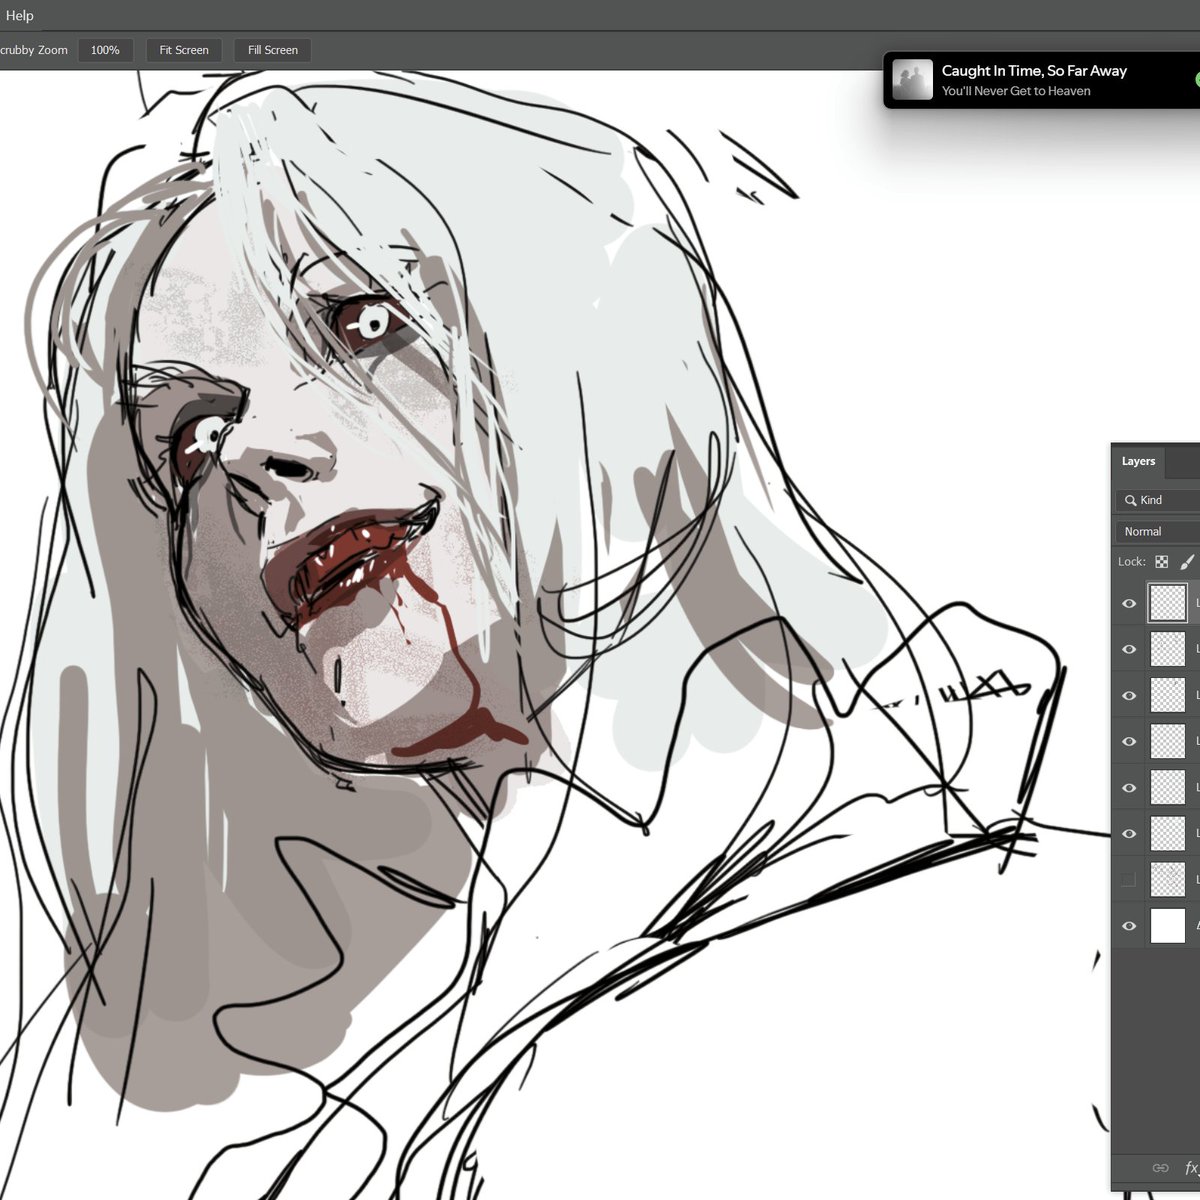
Task: Click the Scrubby Zoom option label
Action: 33,50
